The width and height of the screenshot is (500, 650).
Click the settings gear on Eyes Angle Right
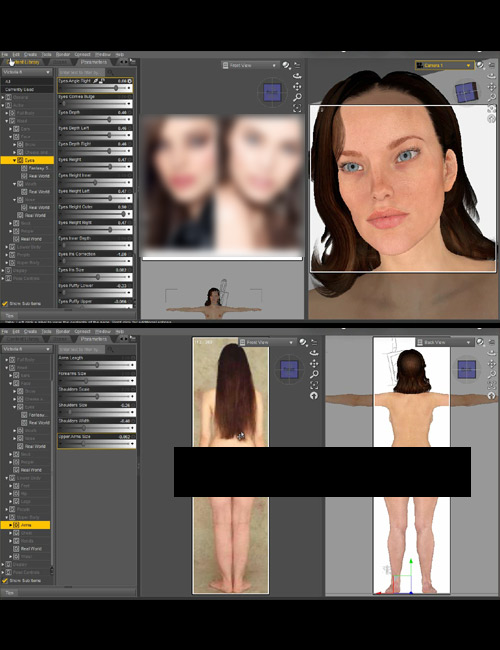130,81
